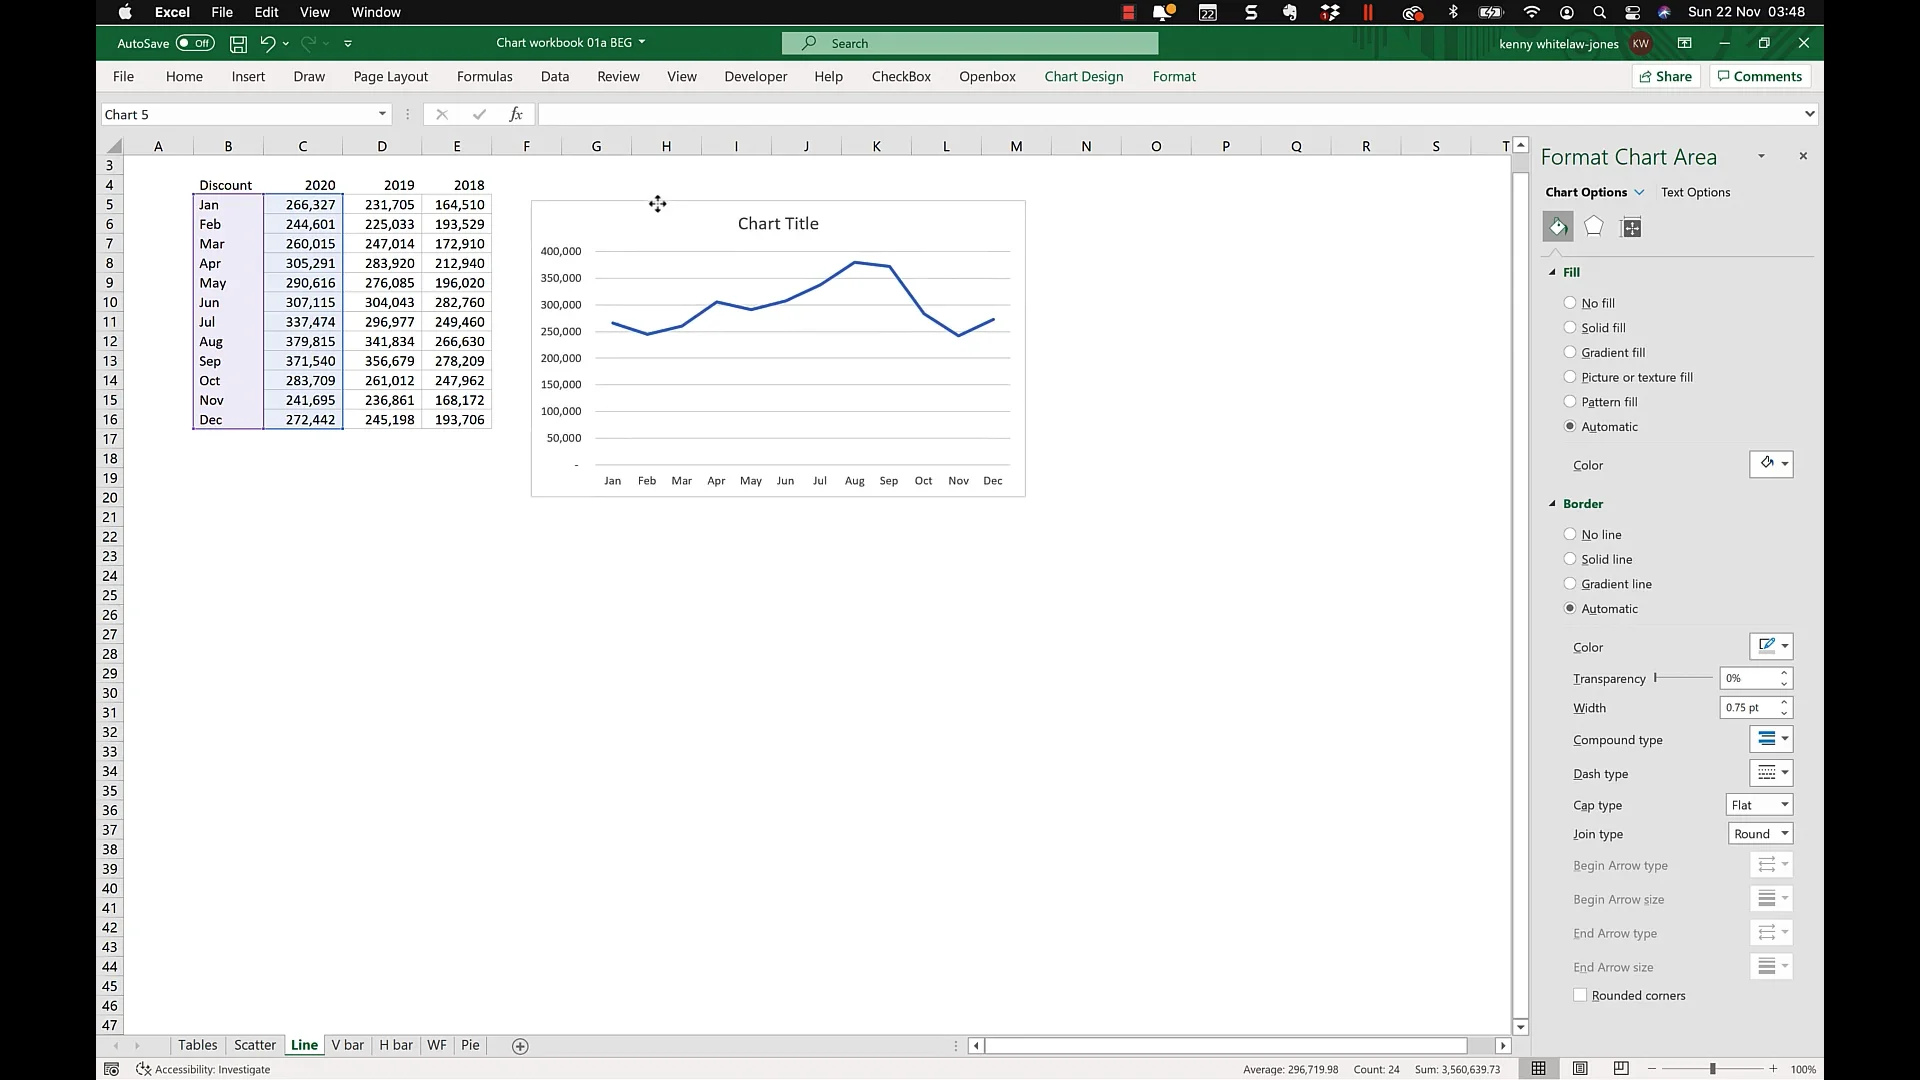Viewport: 1920px width, 1080px height.
Task: Click the Share button
Action: click(x=1666, y=76)
